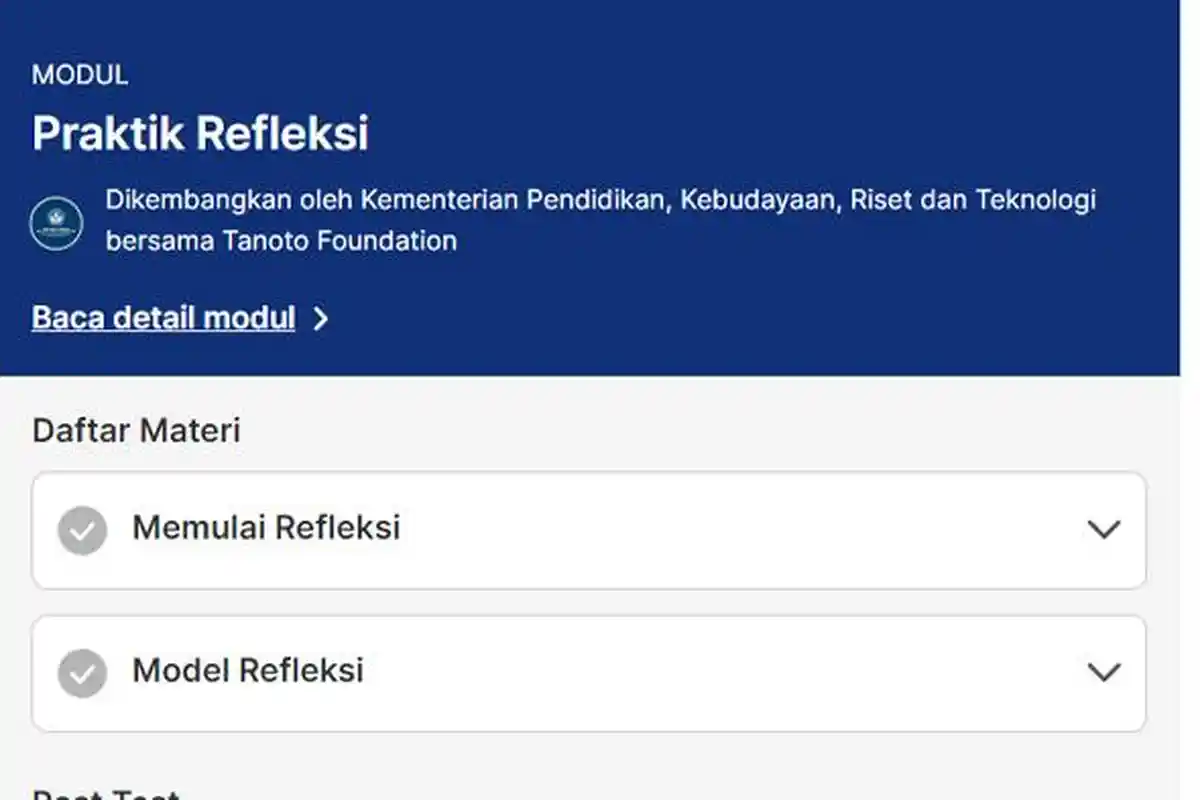The width and height of the screenshot is (1200, 800).
Task: Tap the gray completion circle on the second materi card
Action: (x=83, y=673)
